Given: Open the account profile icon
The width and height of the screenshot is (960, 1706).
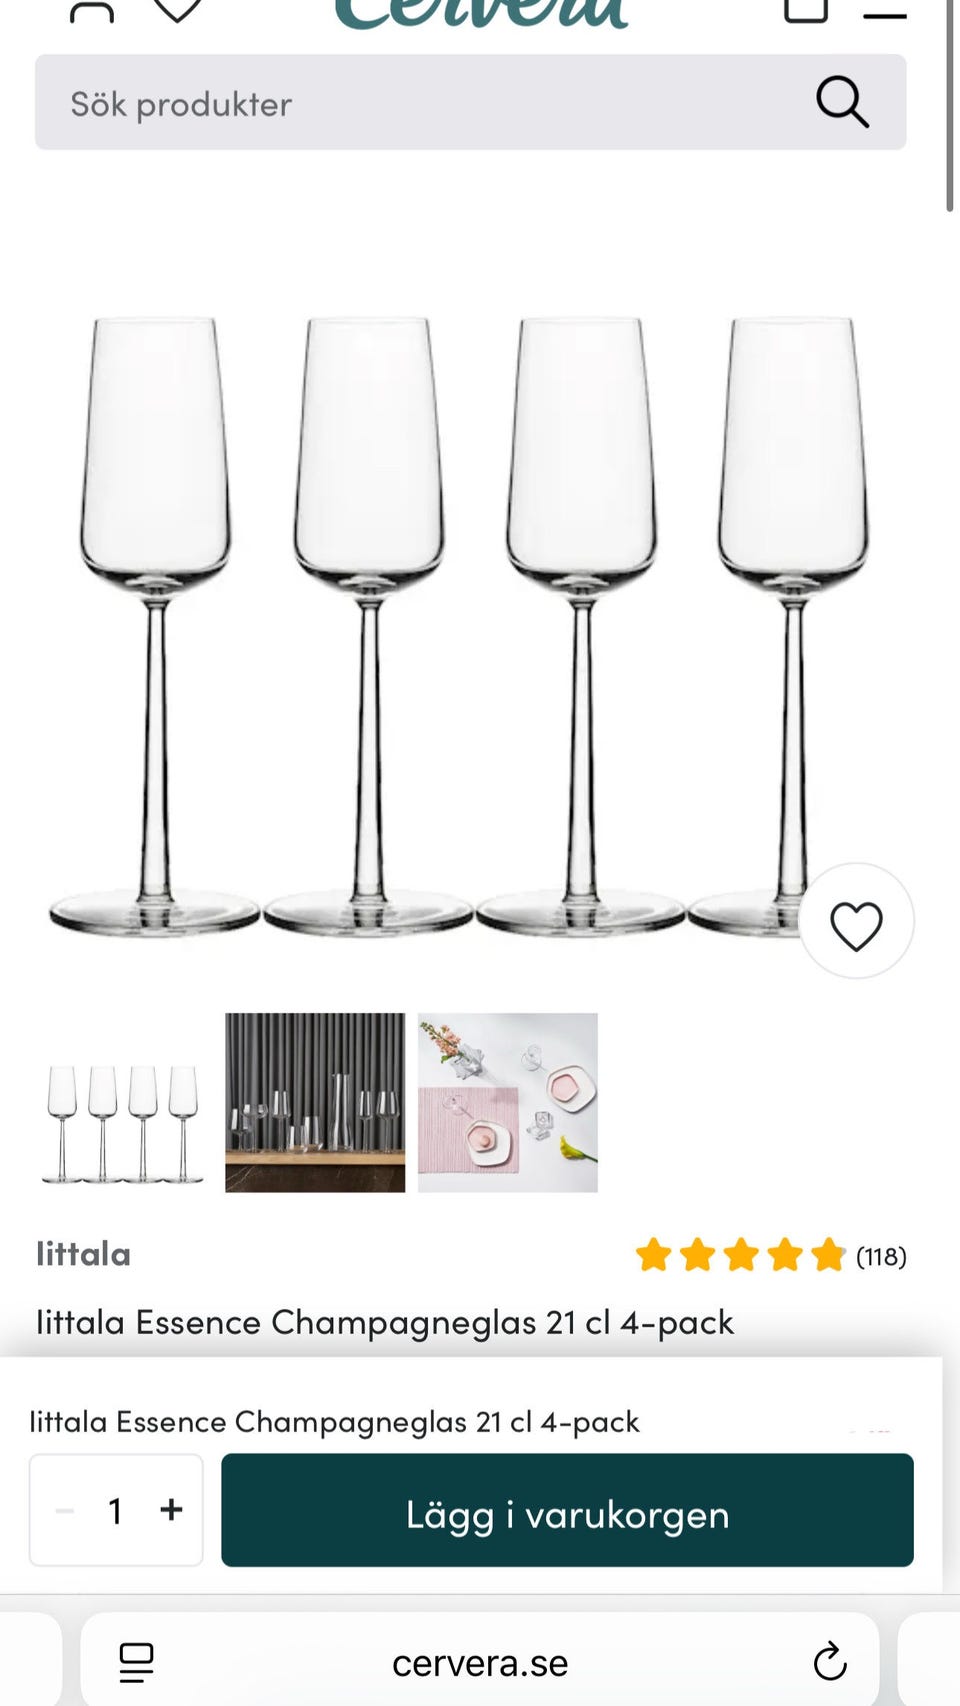Looking at the screenshot, I should click(x=91, y=10).
